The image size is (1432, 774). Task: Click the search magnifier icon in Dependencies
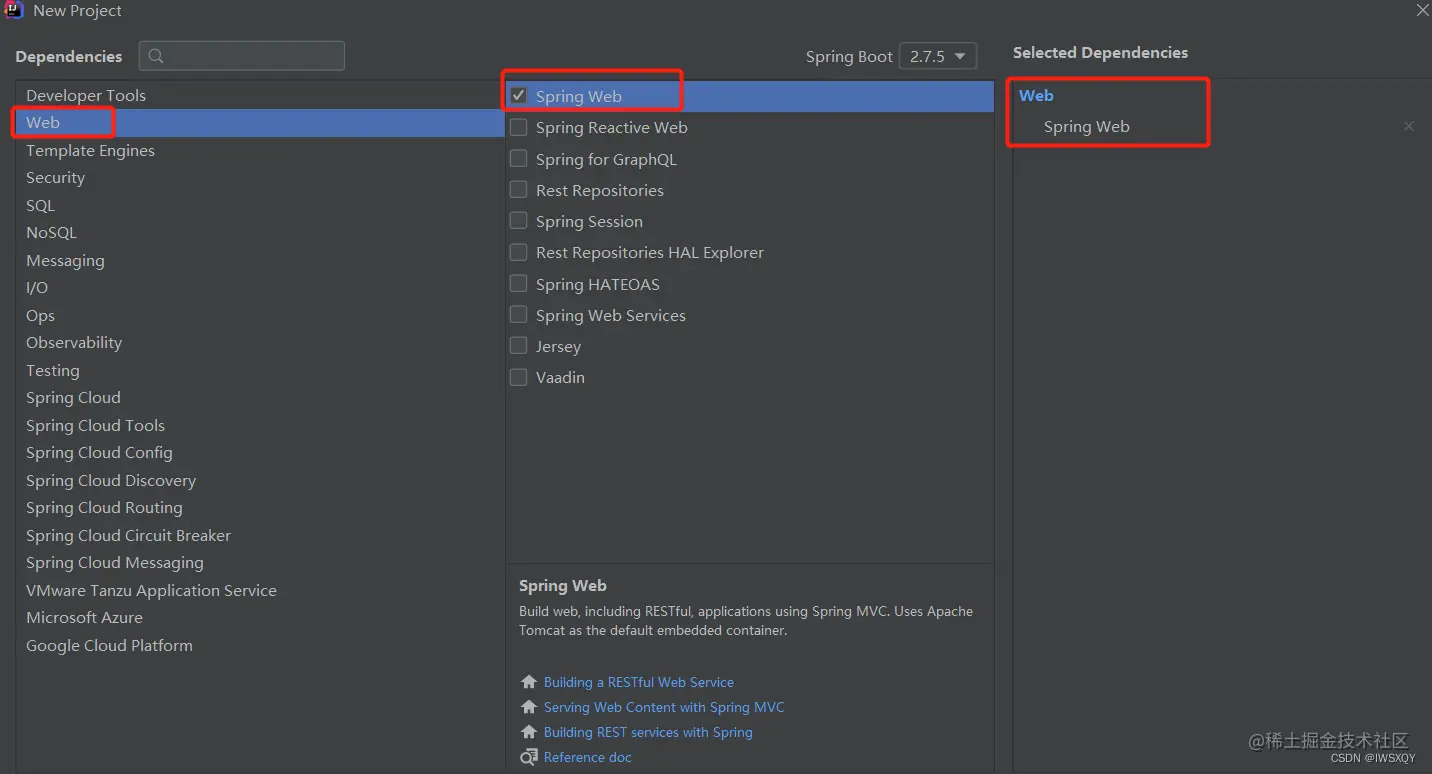(156, 56)
